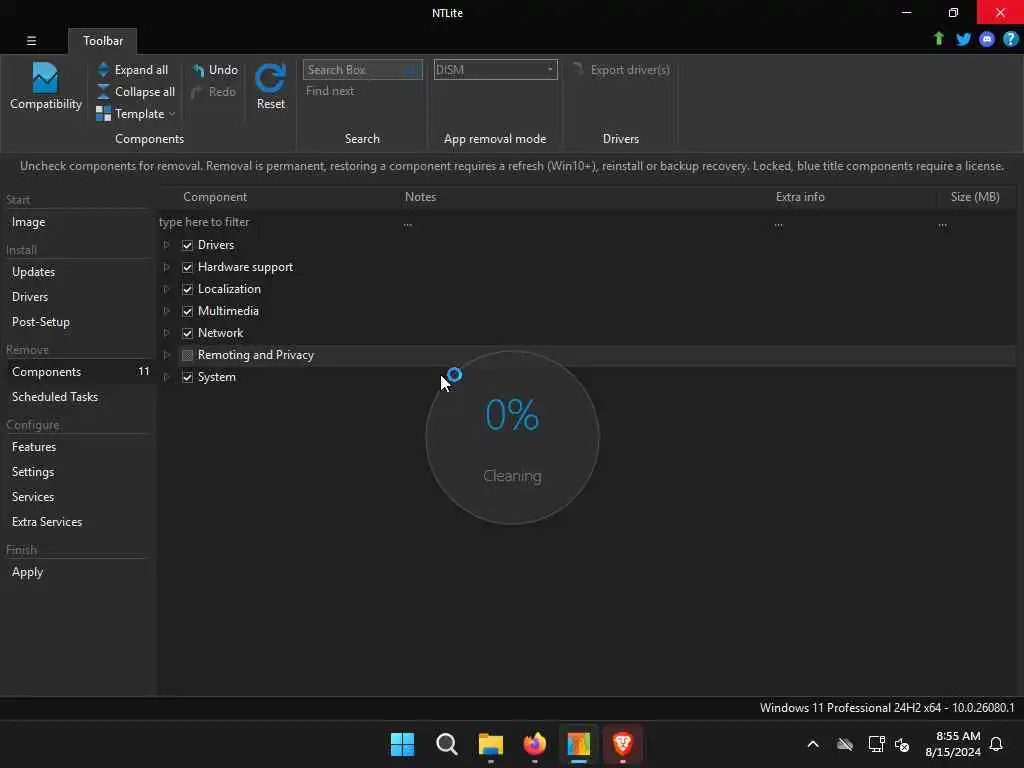Select the Toolbar tab
This screenshot has width=1024, height=768.
point(103,40)
